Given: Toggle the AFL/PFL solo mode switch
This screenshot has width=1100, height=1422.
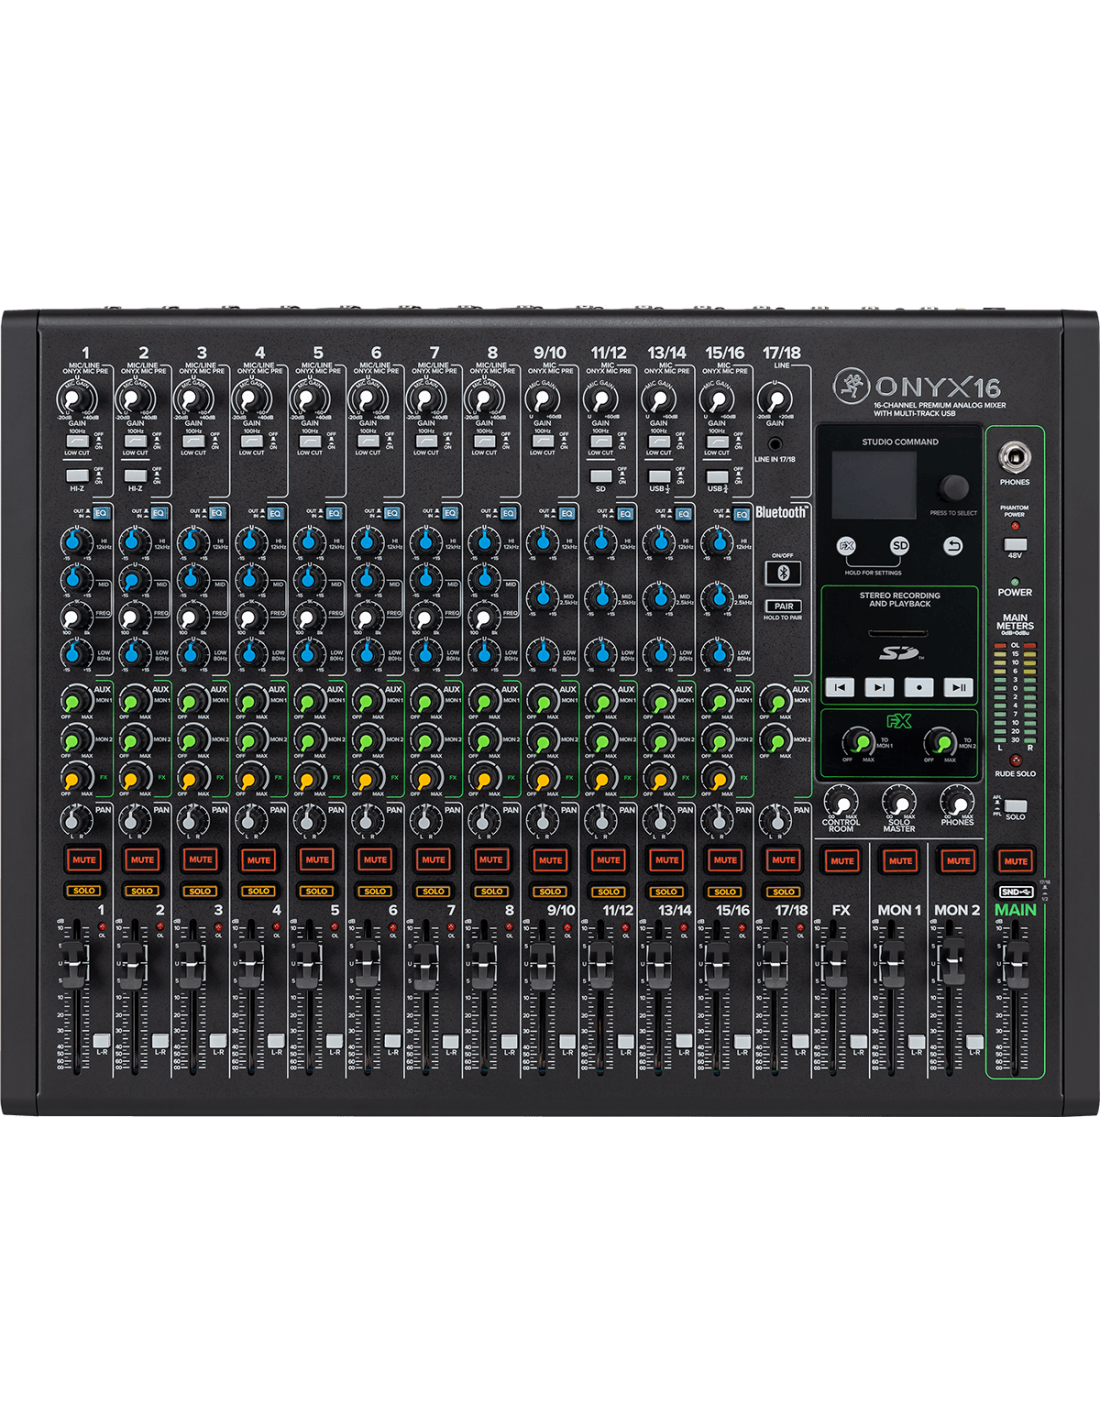Looking at the screenshot, I should (x=1015, y=806).
